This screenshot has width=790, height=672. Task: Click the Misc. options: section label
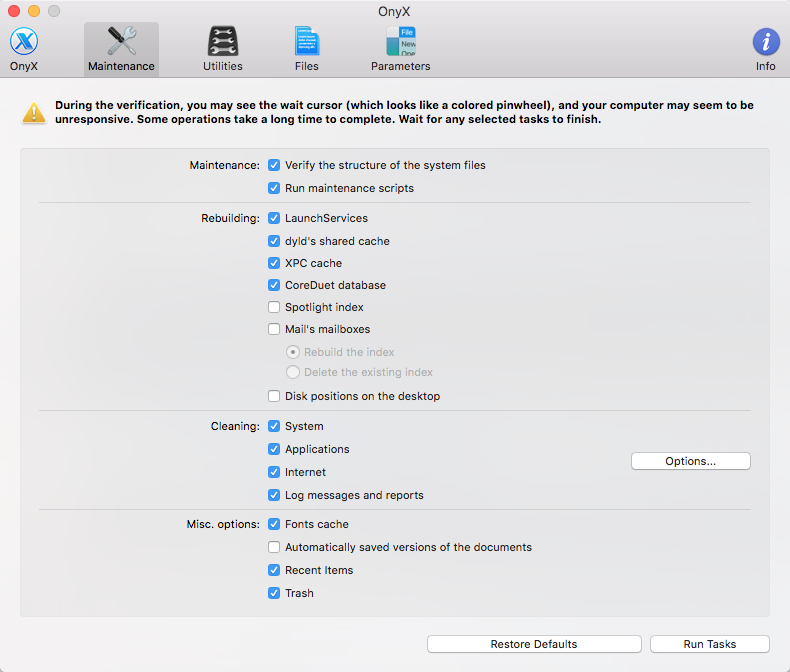[x=223, y=524]
